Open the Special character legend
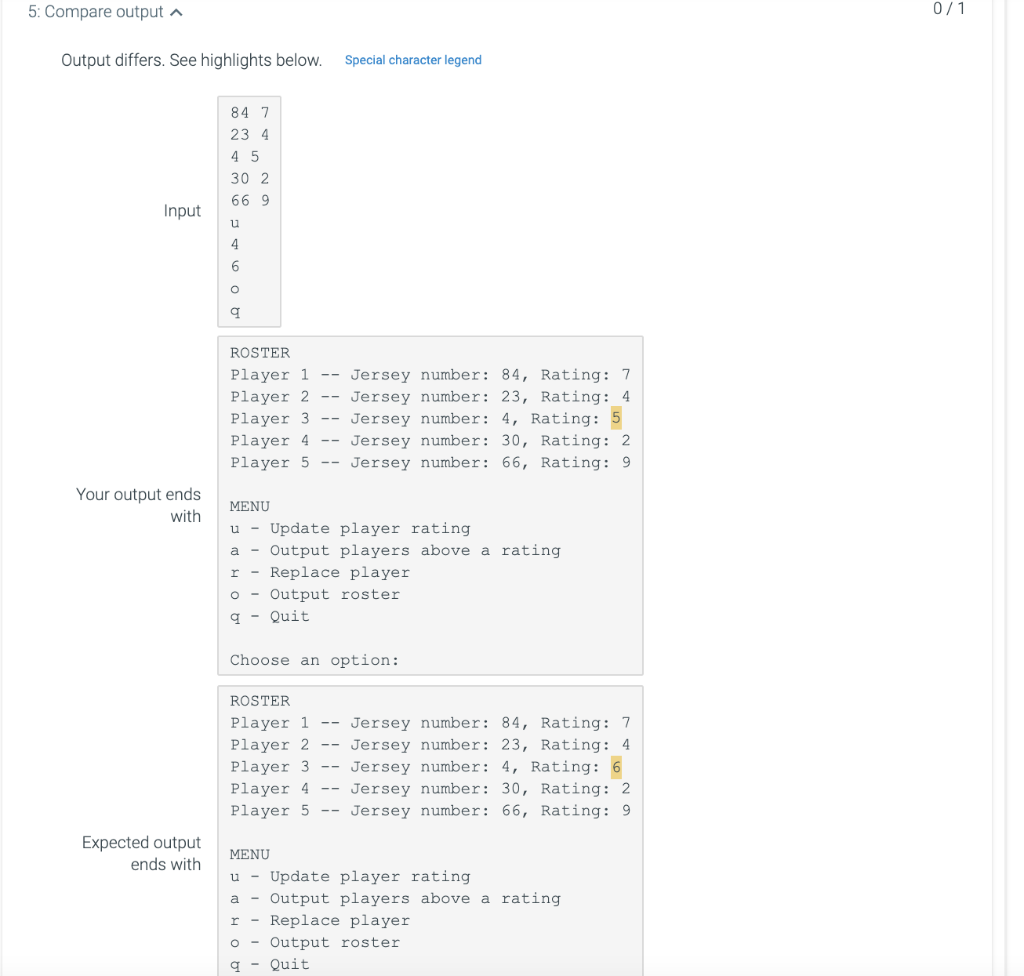This screenshot has width=1024, height=976. (413, 60)
